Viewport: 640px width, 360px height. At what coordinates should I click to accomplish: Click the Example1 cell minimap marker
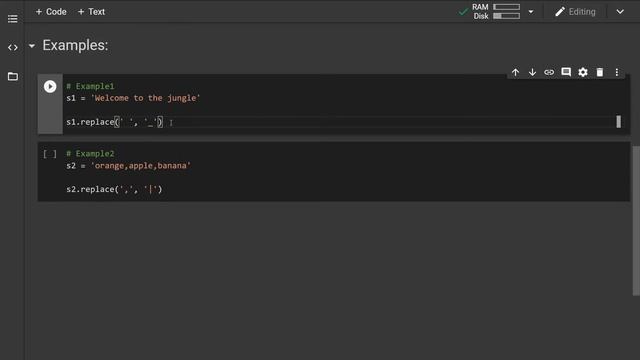tap(618, 122)
